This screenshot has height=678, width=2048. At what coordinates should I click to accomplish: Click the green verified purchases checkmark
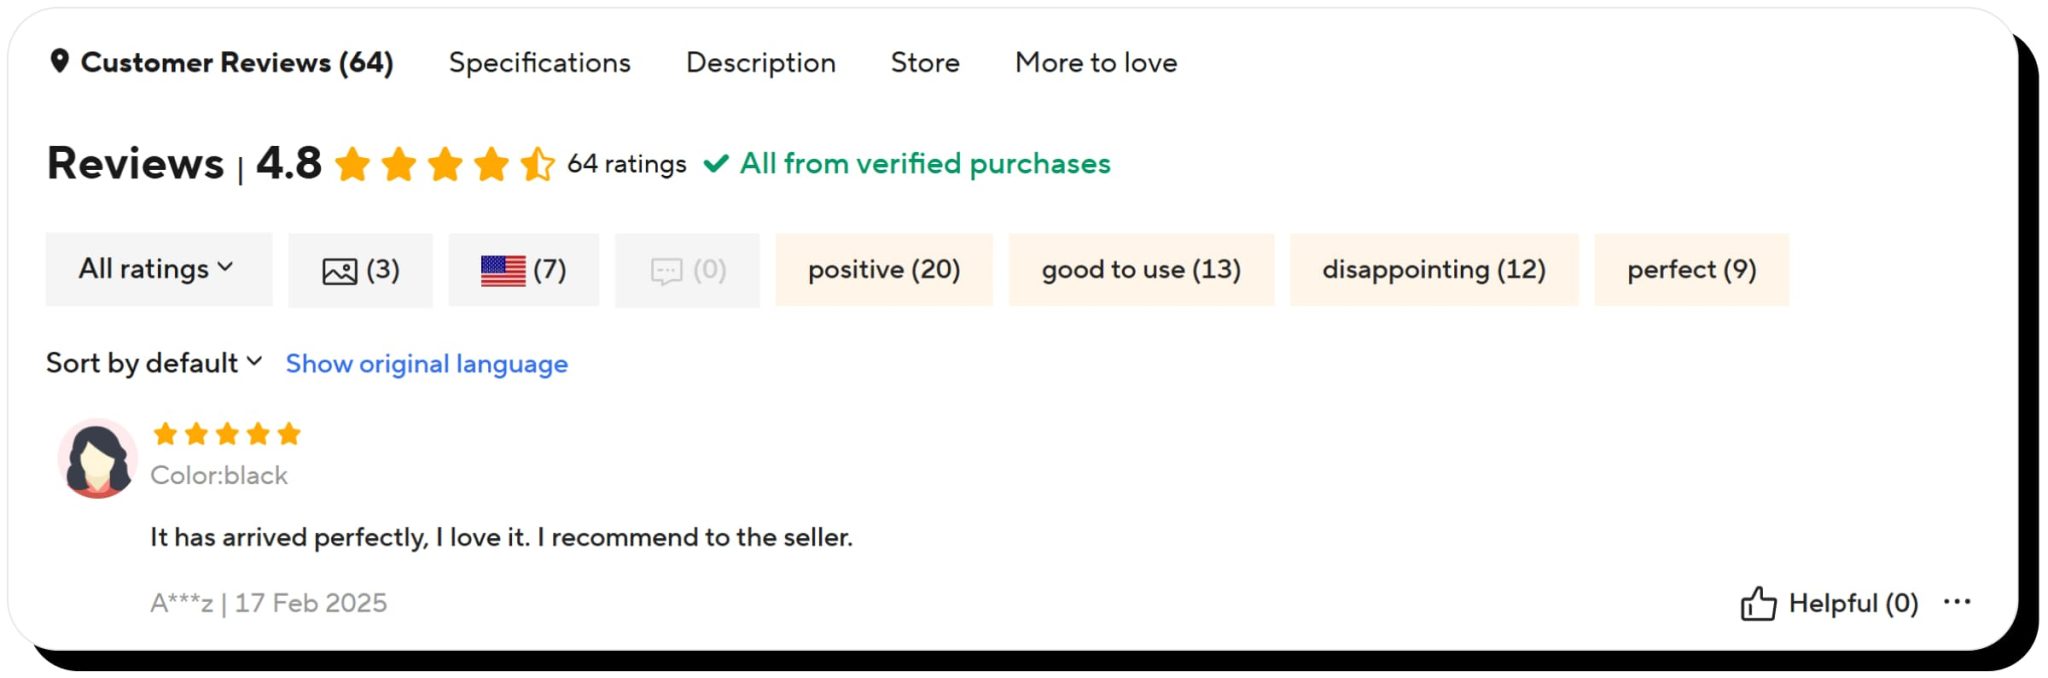pos(716,163)
